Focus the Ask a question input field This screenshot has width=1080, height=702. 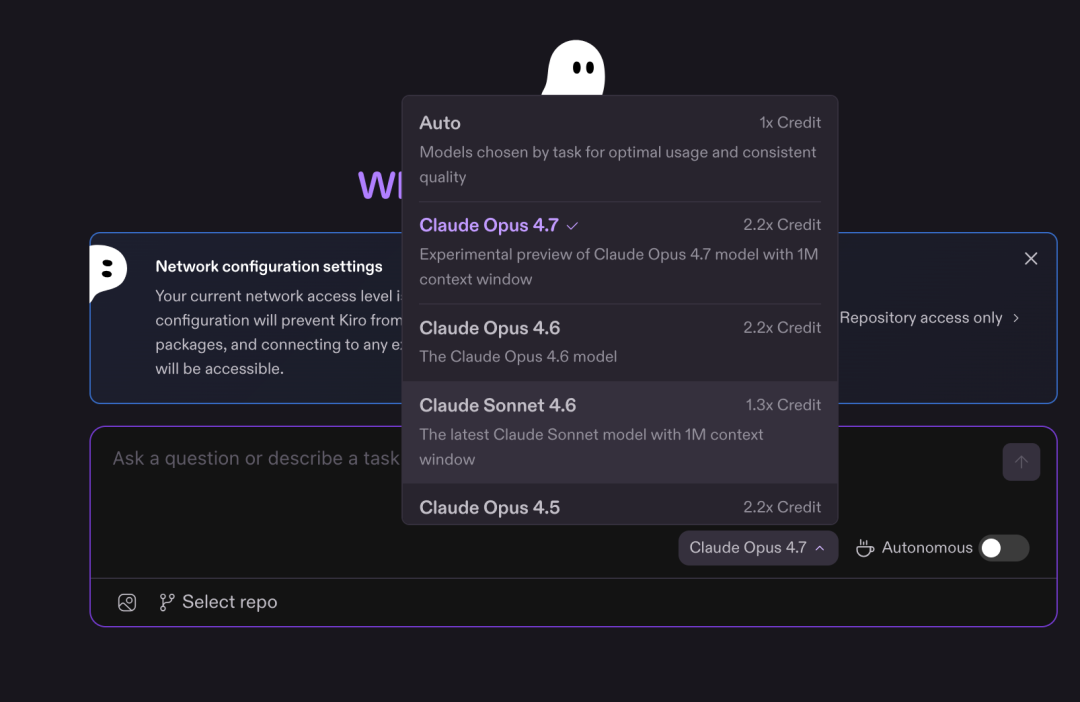tap(256, 458)
